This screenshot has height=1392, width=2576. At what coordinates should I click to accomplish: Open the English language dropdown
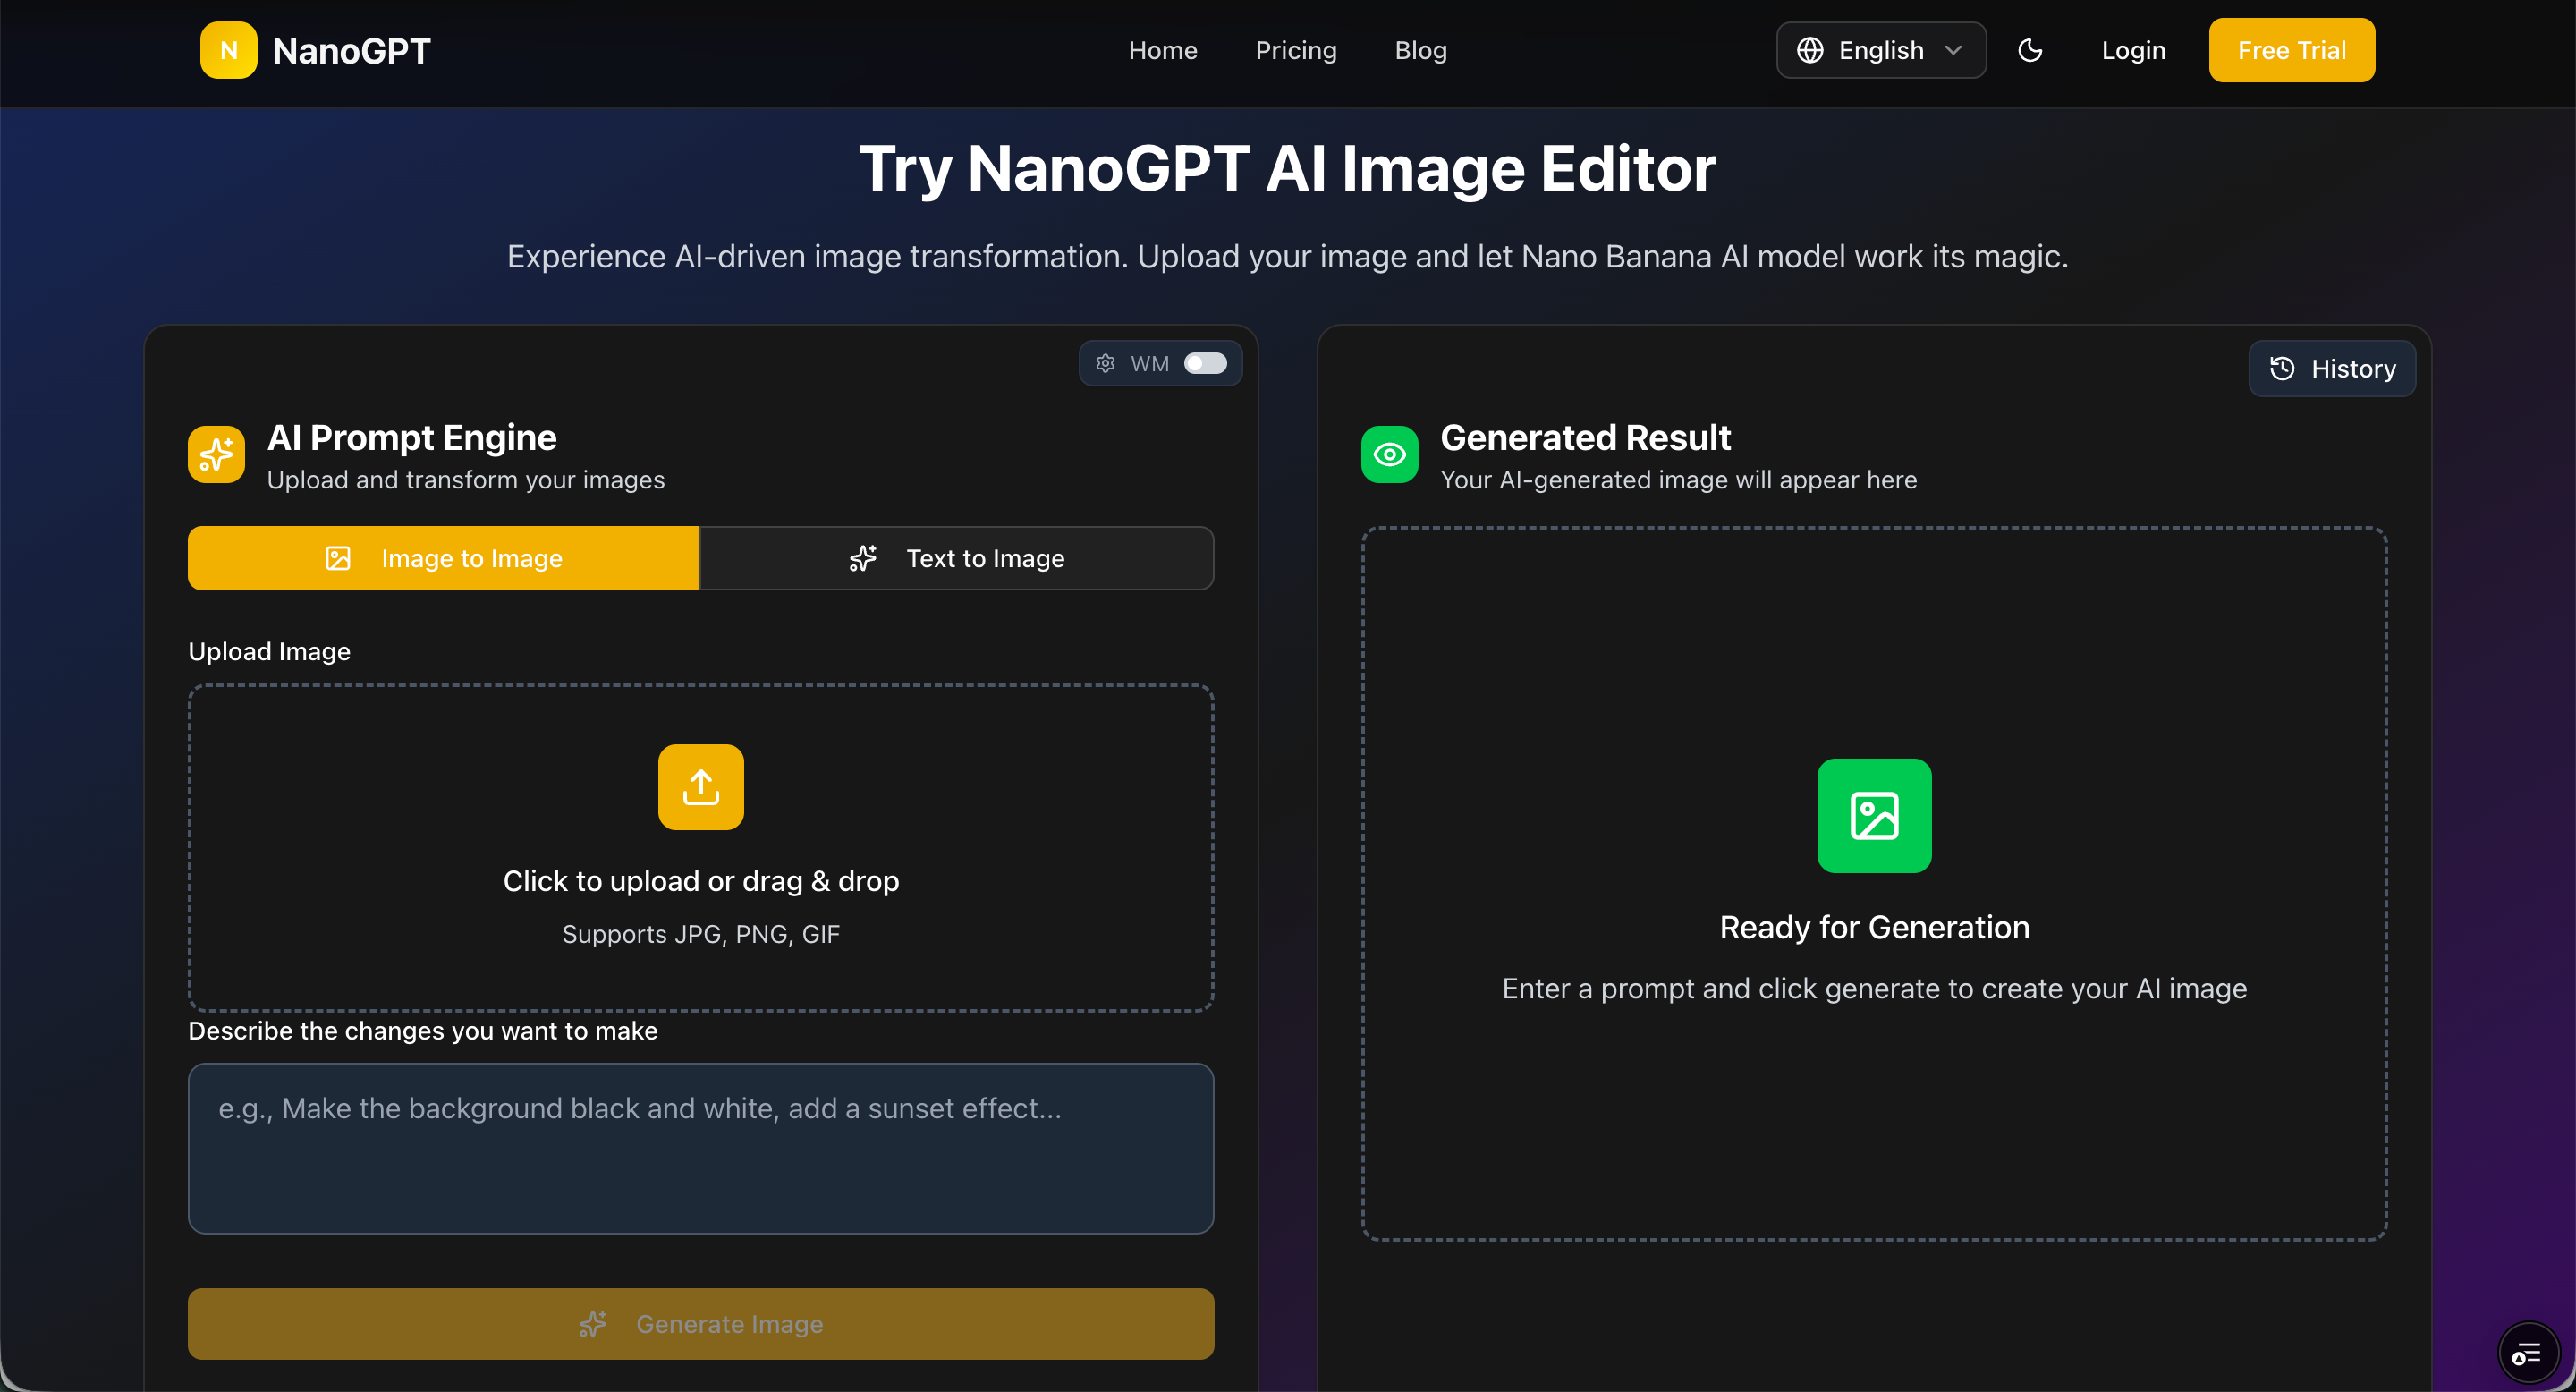tap(1881, 50)
